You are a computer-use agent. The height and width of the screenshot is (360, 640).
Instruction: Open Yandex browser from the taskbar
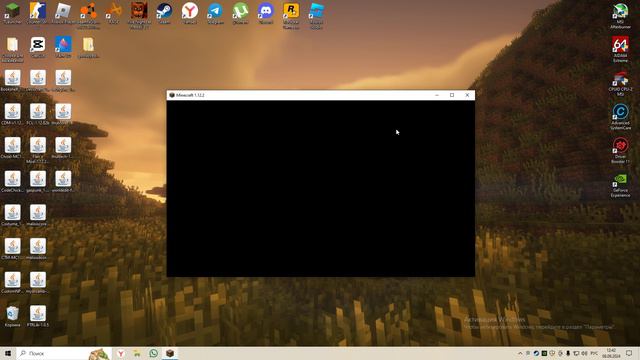tap(121, 353)
